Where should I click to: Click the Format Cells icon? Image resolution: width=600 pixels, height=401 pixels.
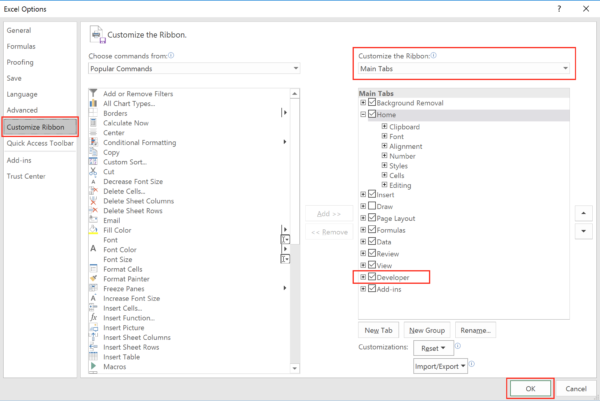93,269
